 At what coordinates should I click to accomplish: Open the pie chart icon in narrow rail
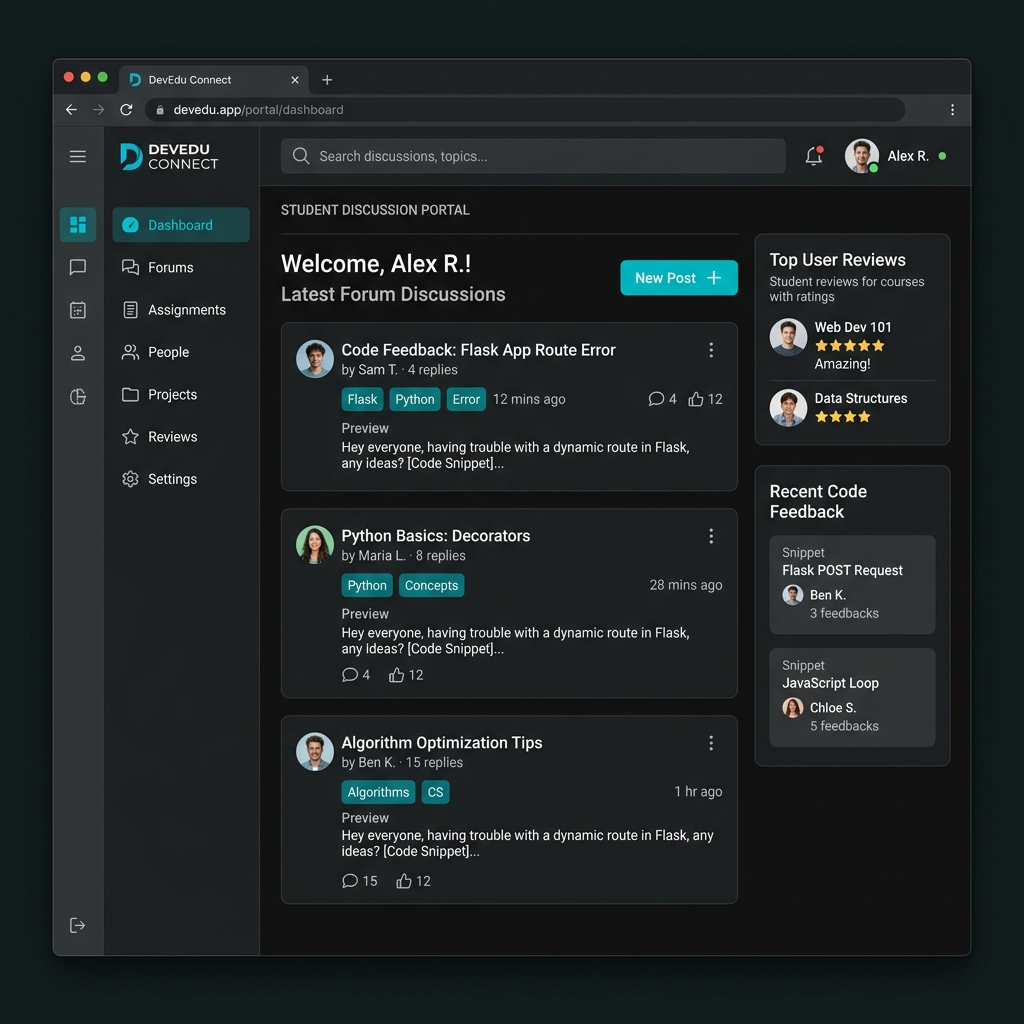tap(78, 396)
